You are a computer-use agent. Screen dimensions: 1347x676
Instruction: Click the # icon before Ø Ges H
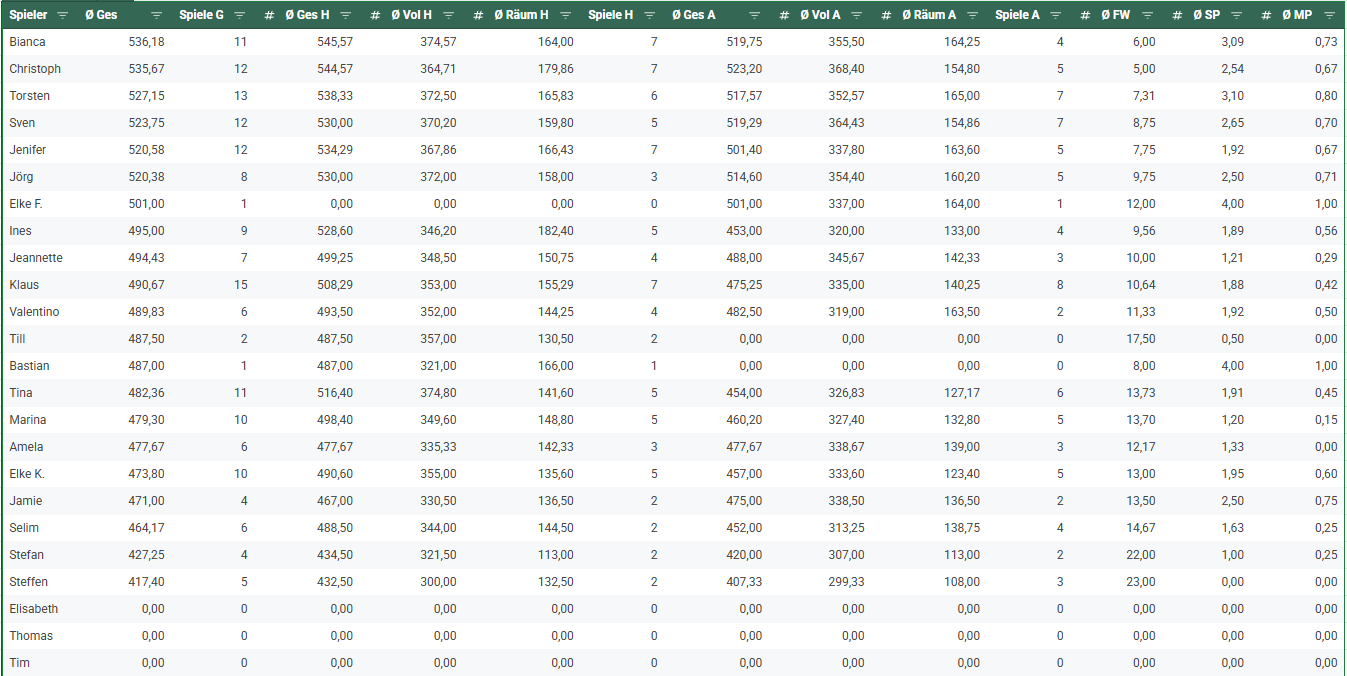click(269, 16)
